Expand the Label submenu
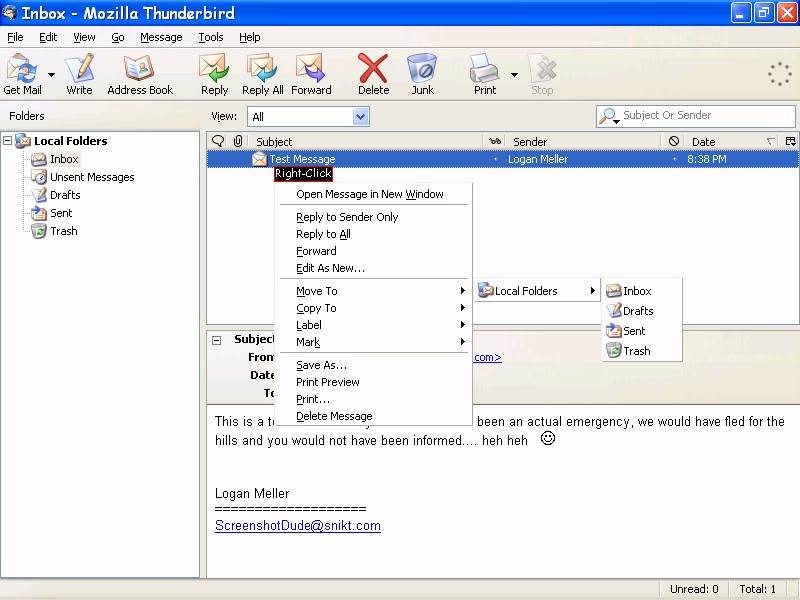Screen dimensions: 800x600 pos(373,325)
